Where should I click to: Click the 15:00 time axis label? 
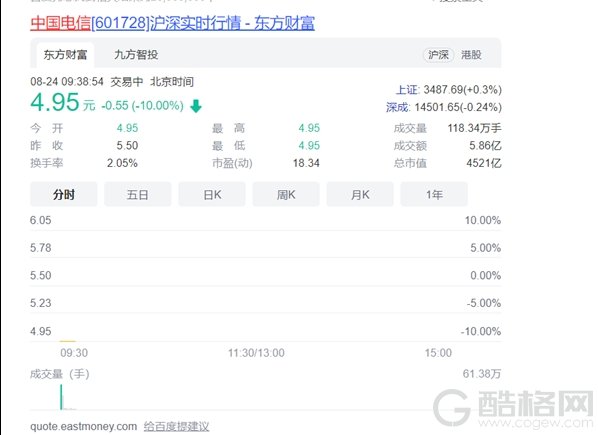click(x=439, y=353)
